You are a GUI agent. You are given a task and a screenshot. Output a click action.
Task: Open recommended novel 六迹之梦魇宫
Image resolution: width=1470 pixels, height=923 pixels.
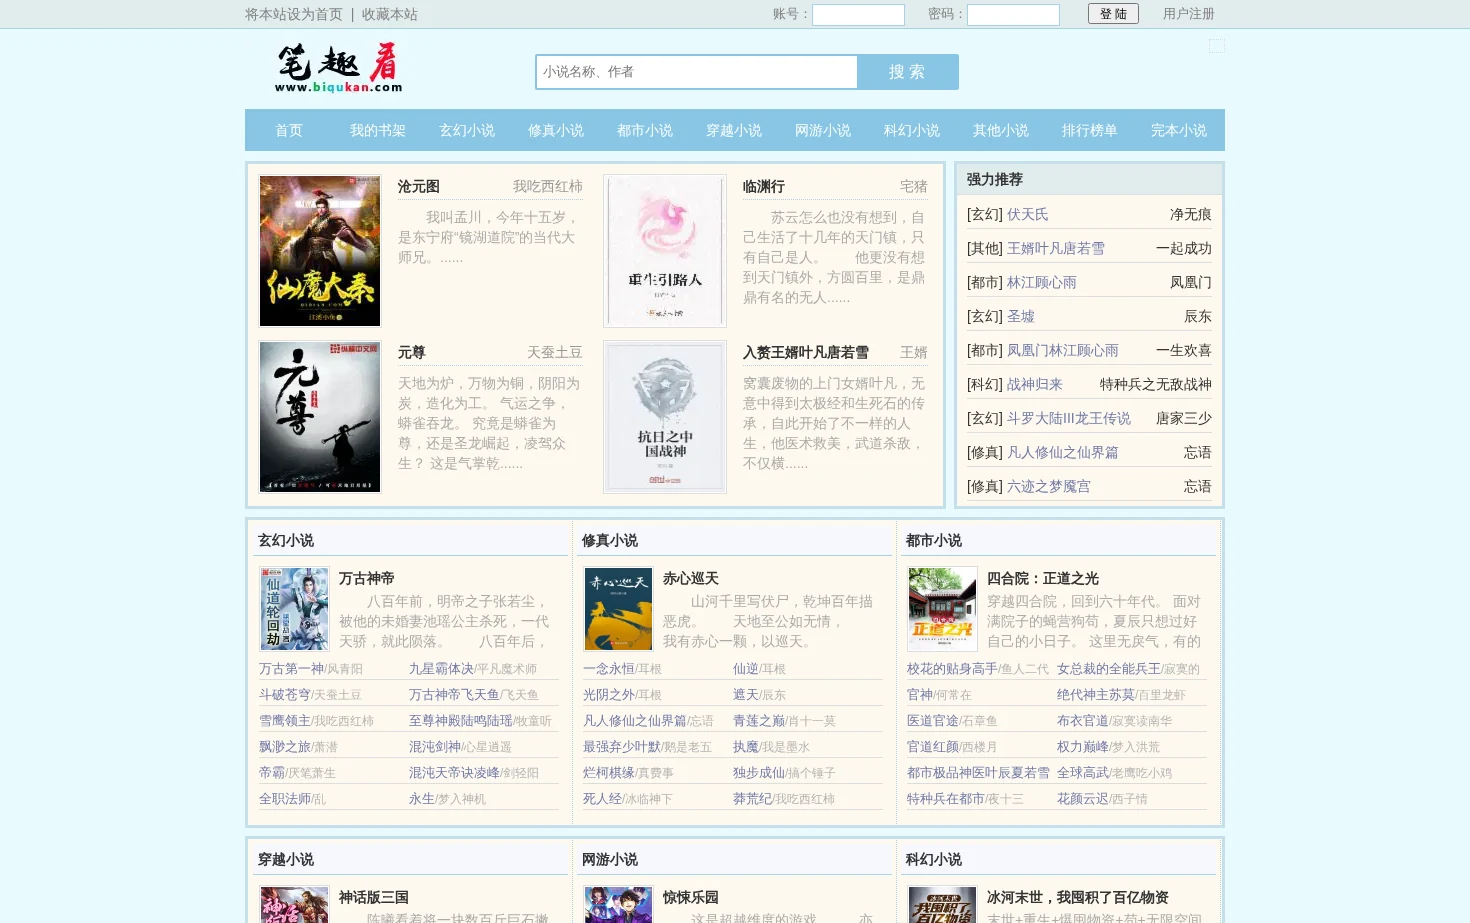(1049, 486)
